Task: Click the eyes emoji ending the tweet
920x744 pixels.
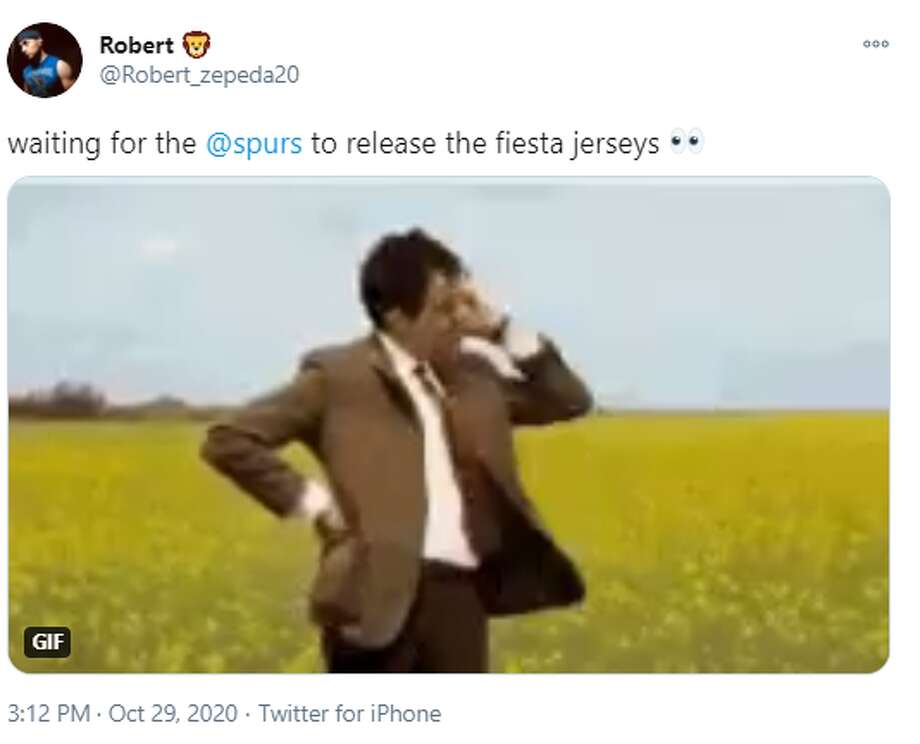Action: click(686, 143)
